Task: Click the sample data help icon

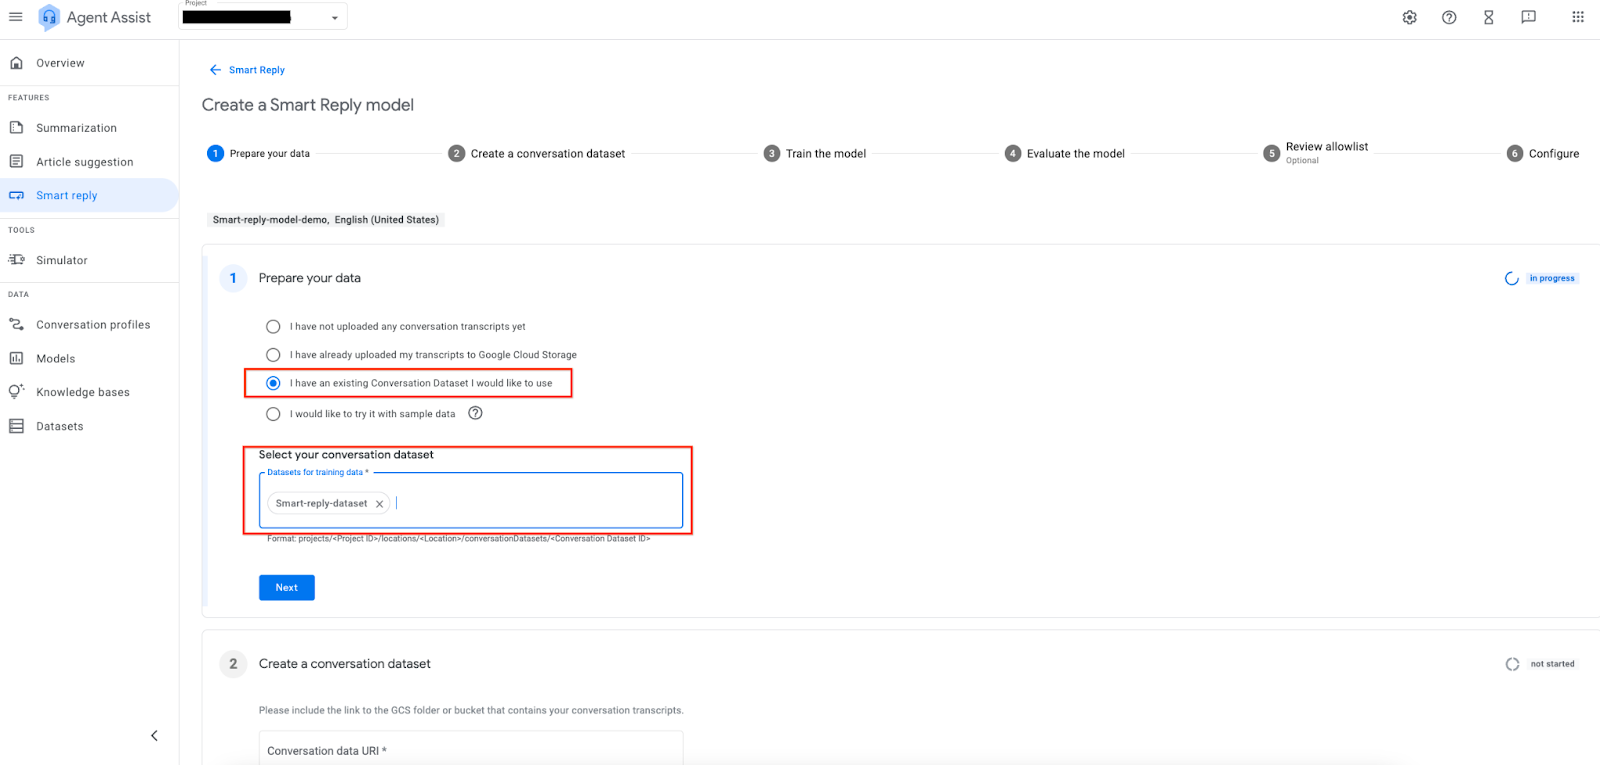Action: [475, 413]
